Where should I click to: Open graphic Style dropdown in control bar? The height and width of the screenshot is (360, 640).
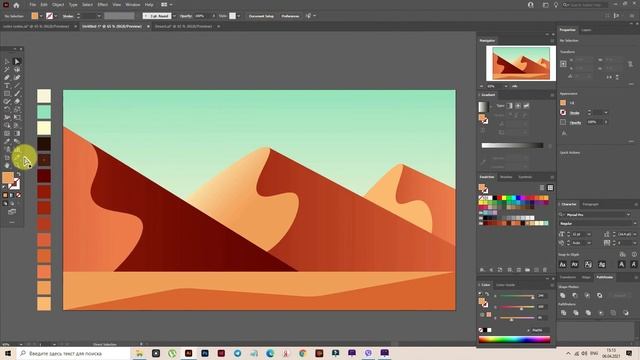pos(238,16)
